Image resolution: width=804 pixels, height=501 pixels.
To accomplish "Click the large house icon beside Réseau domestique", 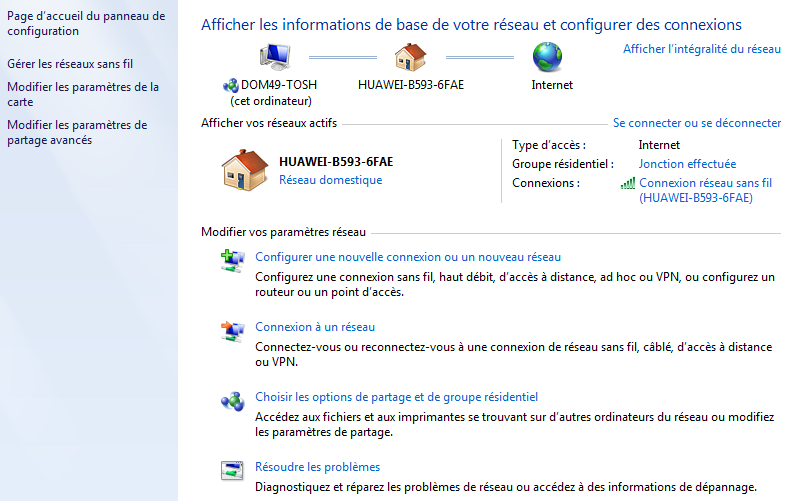I will point(245,170).
